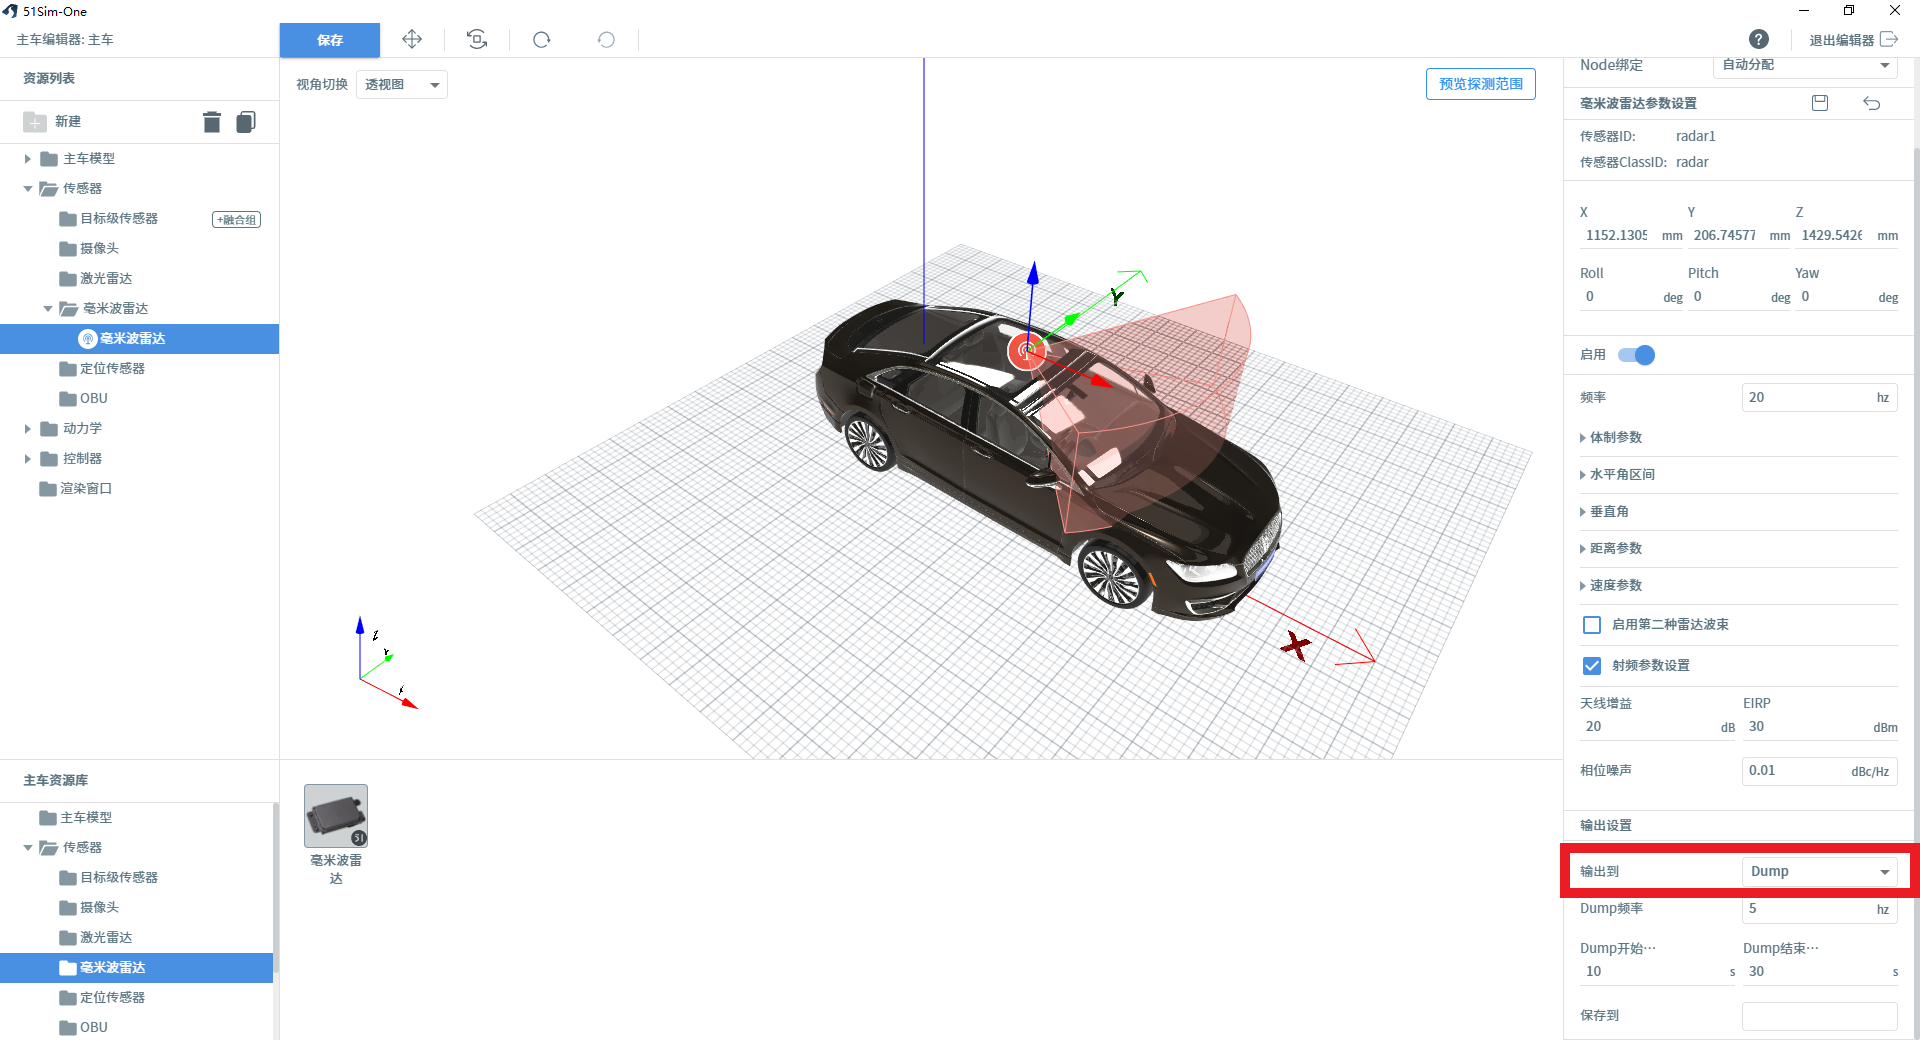Expand 控制器 tree node

tap(28, 459)
